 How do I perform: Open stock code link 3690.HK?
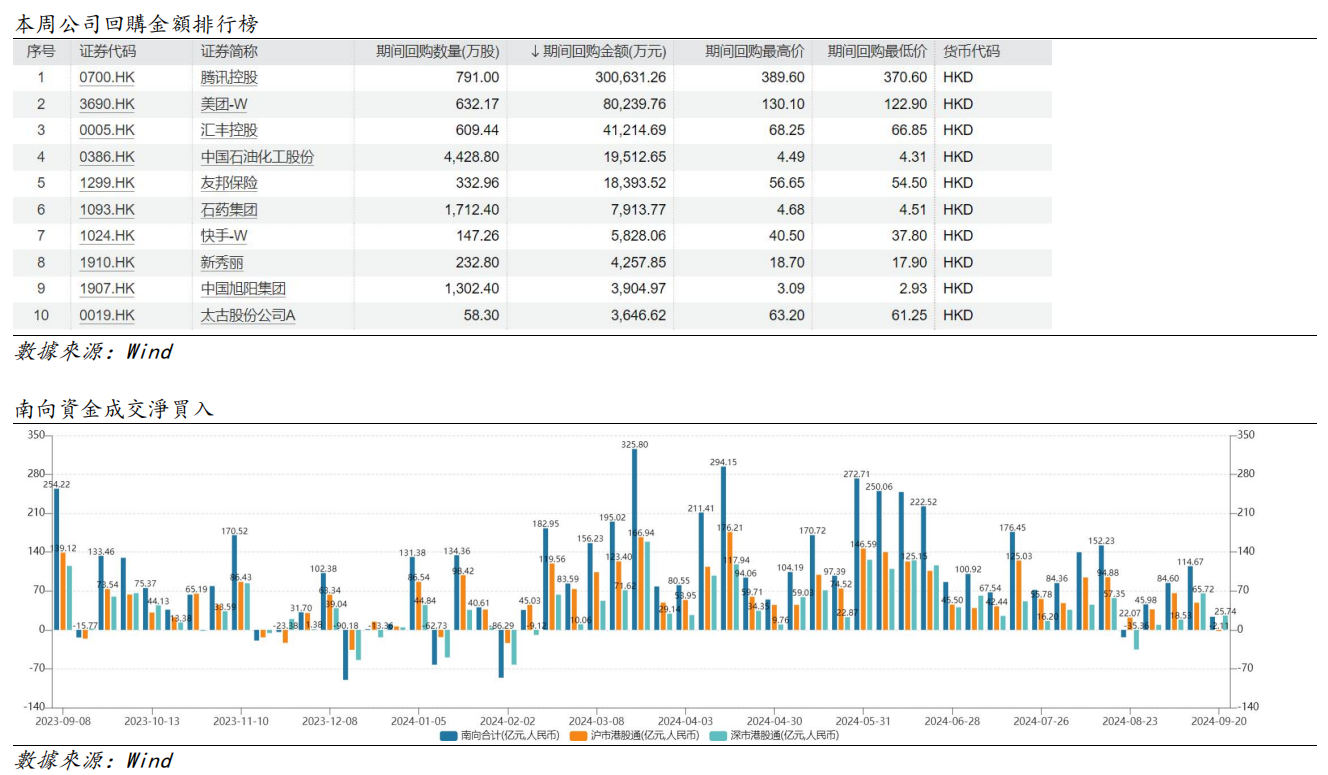(x=107, y=104)
